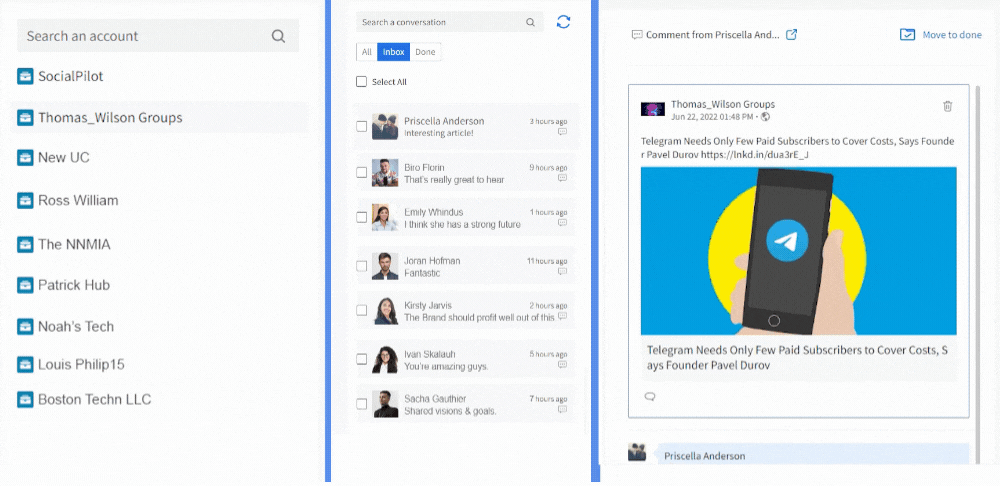Click Move to done link

(951, 35)
